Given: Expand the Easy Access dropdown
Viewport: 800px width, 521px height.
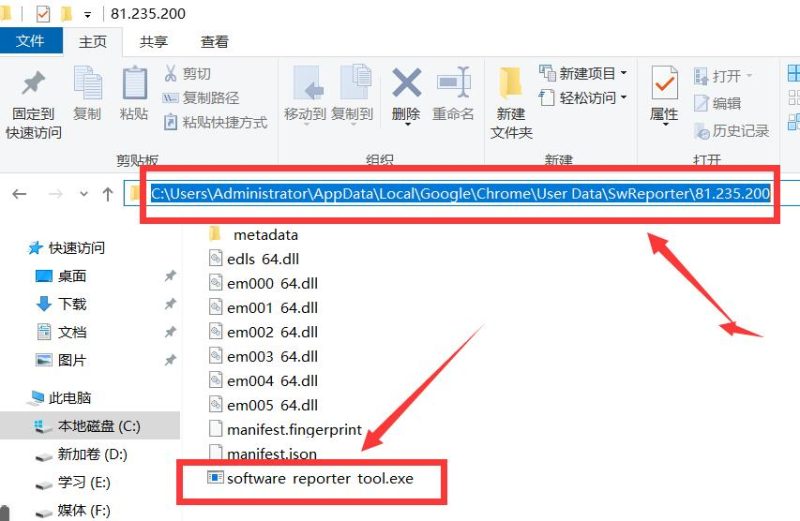Looking at the screenshot, I should click(x=623, y=98).
